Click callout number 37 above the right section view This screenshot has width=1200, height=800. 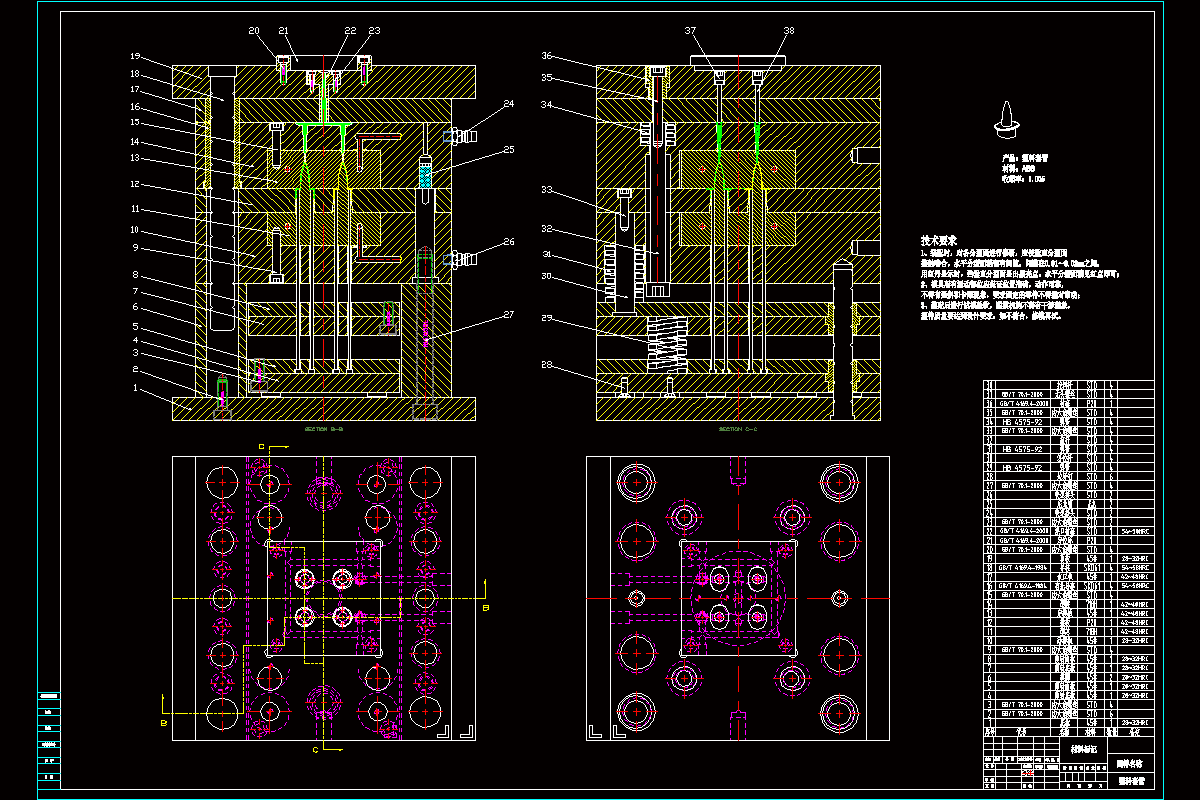[x=690, y=31]
